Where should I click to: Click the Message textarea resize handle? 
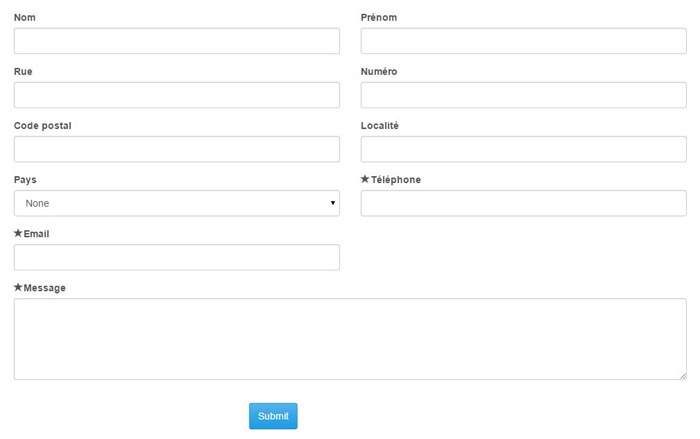coord(683,376)
